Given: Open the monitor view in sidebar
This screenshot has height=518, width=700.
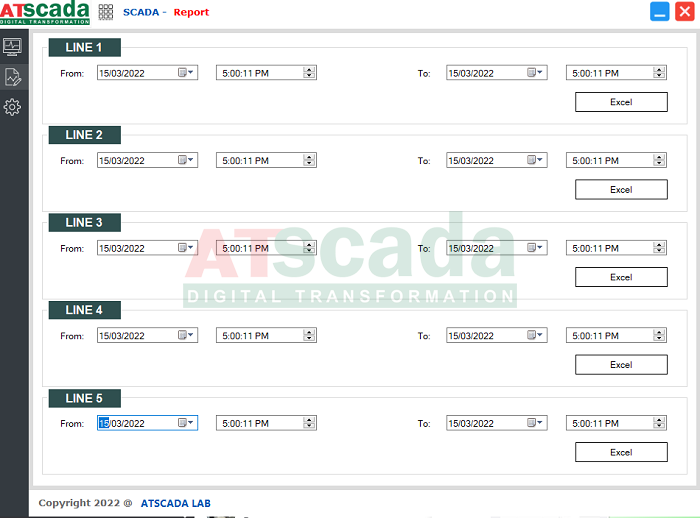Looking at the screenshot, I should [13, 46].
